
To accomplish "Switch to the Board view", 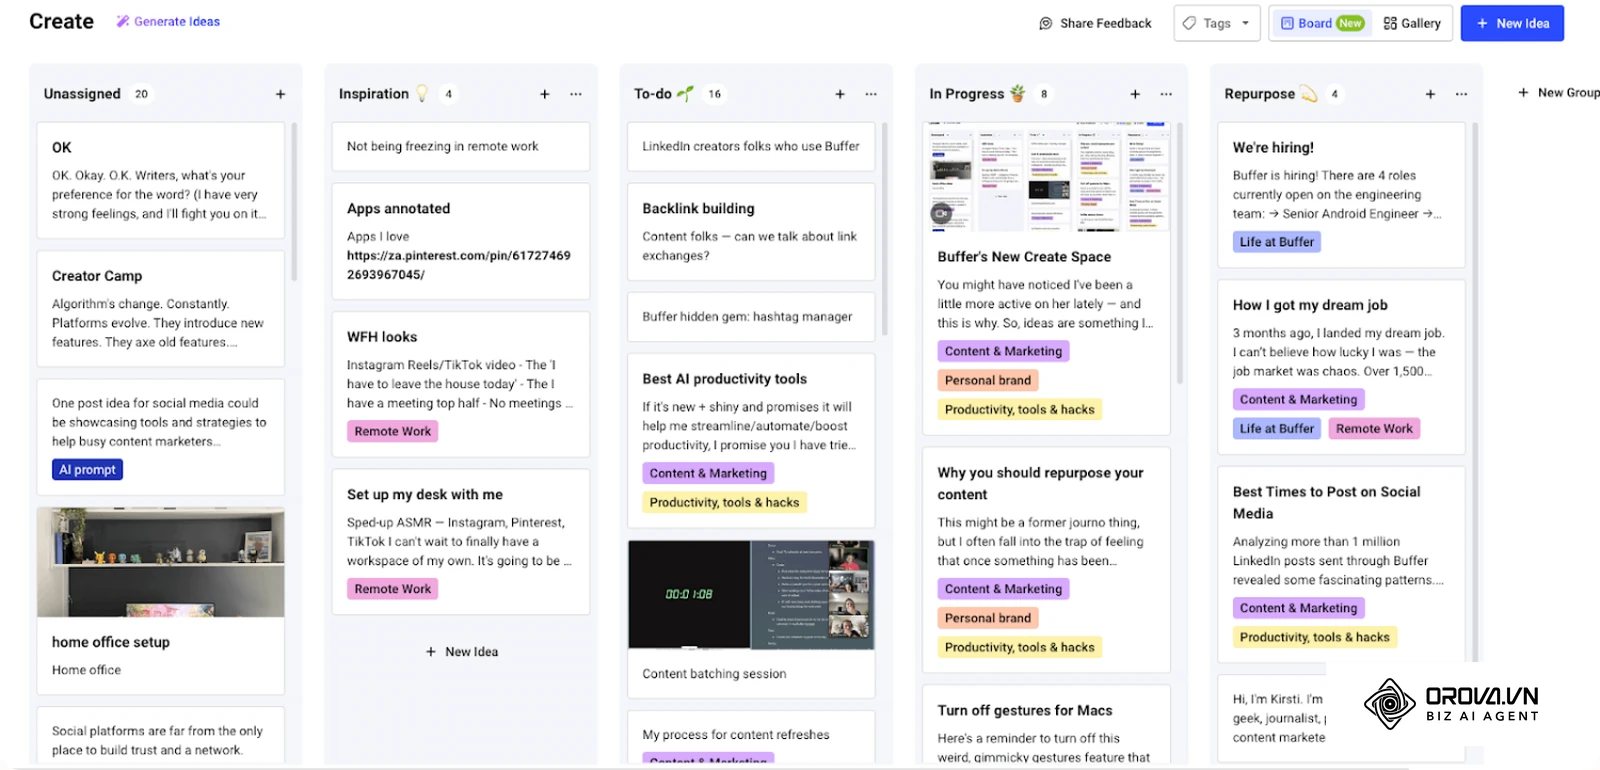I will [x=1322, y=23].
